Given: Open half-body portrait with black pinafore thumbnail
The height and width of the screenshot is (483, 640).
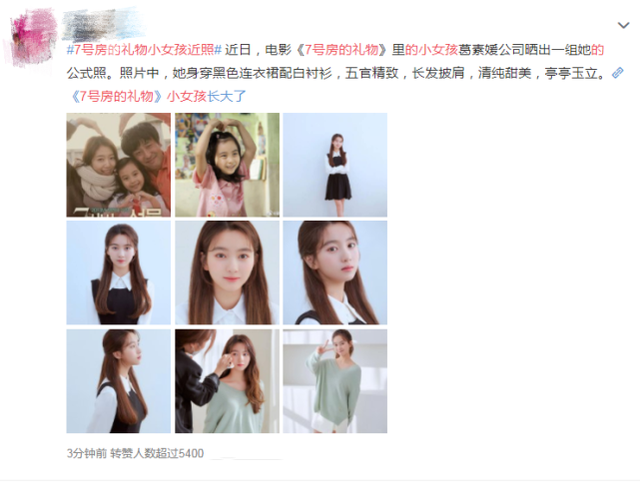Looking at the screenshot, I should [x=119, y=273].
